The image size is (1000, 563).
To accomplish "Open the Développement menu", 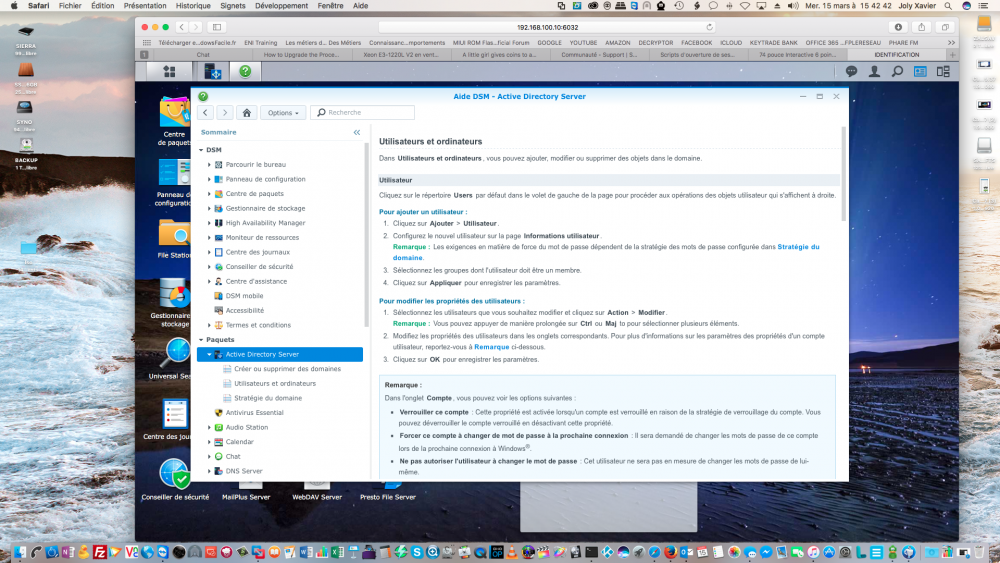I will tap(281, 6).
